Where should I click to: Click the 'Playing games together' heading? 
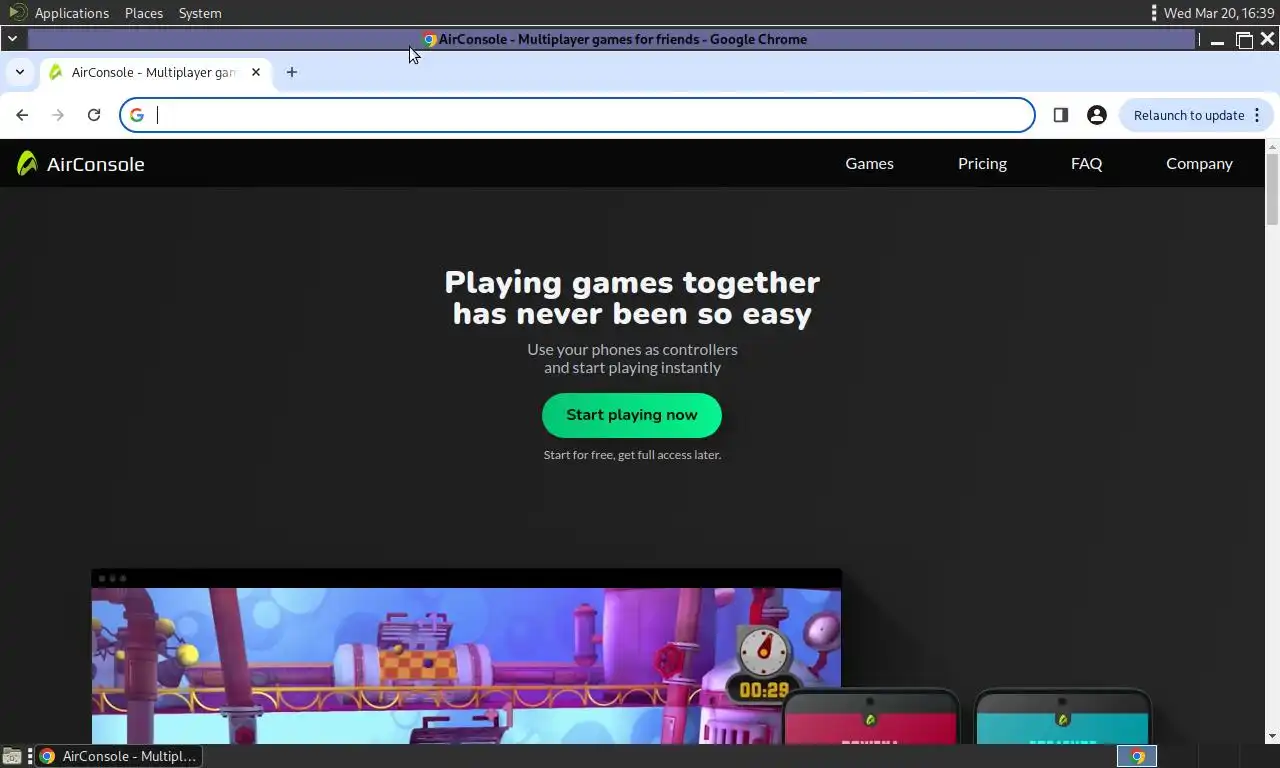(632, 282)
